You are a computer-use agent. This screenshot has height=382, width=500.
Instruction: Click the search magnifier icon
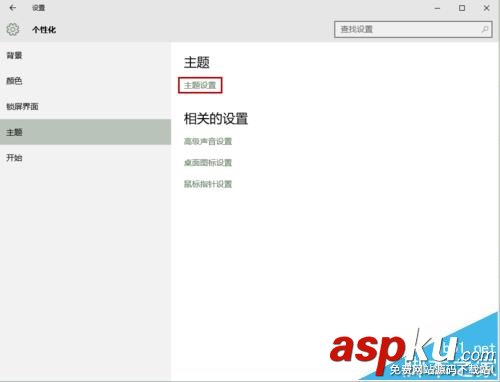pyautogui.click(x=485, y=29)
